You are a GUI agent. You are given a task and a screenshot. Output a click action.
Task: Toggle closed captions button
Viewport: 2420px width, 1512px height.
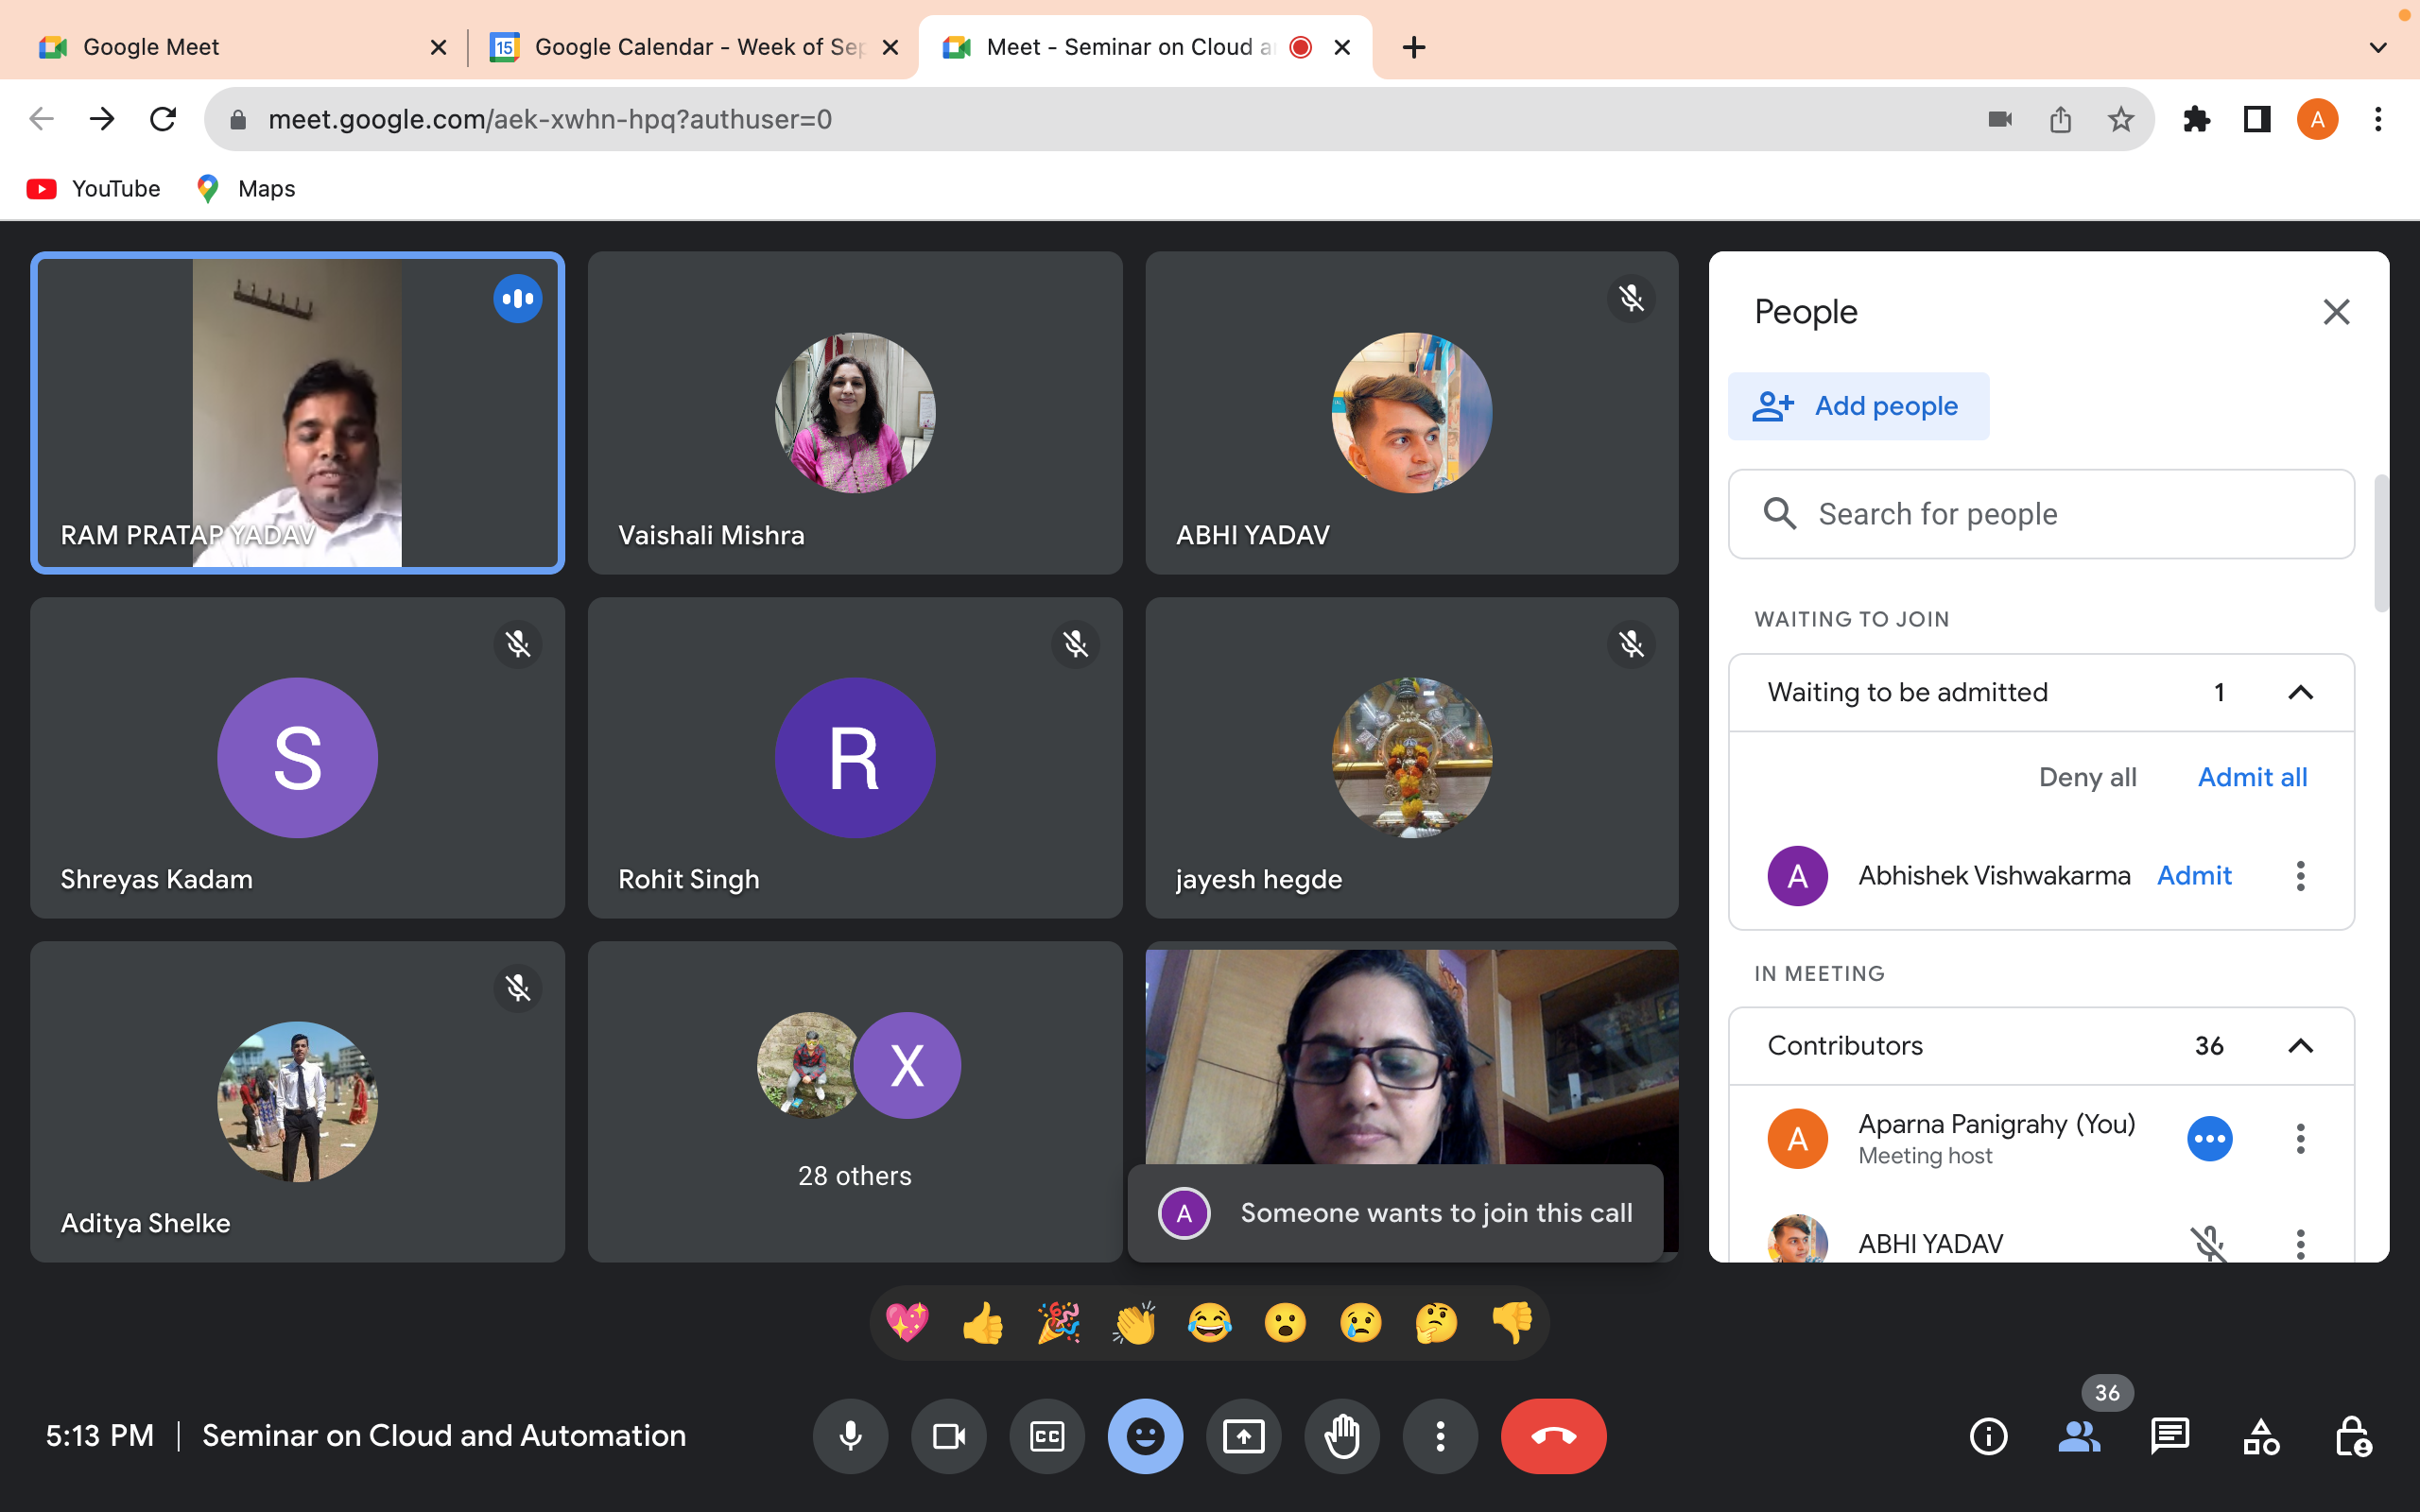coord(1047,1436)
